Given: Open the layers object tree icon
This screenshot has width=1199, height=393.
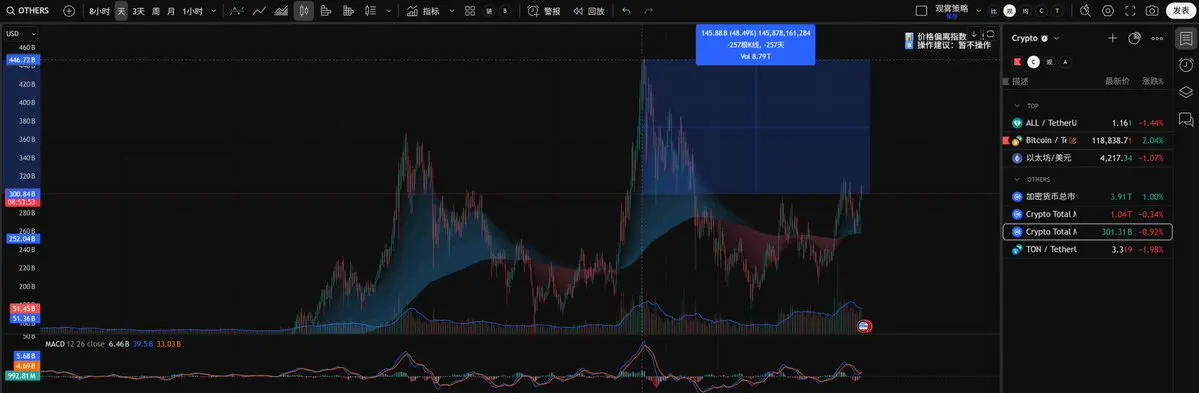Looking at the screenshot, I should coord(1186,92).
